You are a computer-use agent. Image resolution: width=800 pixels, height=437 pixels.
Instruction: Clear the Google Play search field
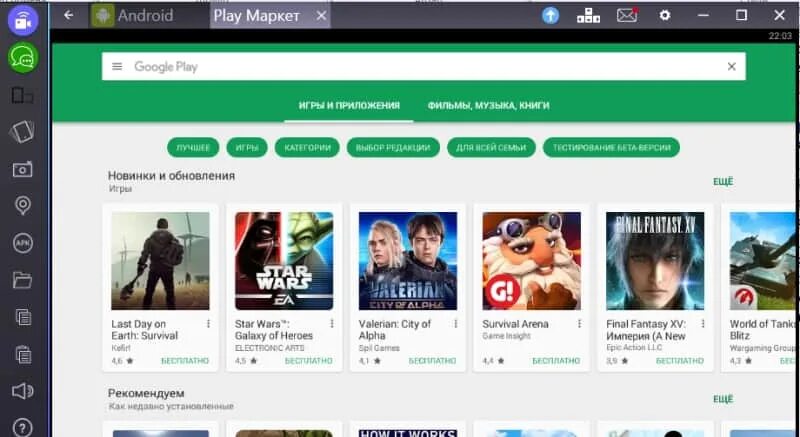(731, 66)
